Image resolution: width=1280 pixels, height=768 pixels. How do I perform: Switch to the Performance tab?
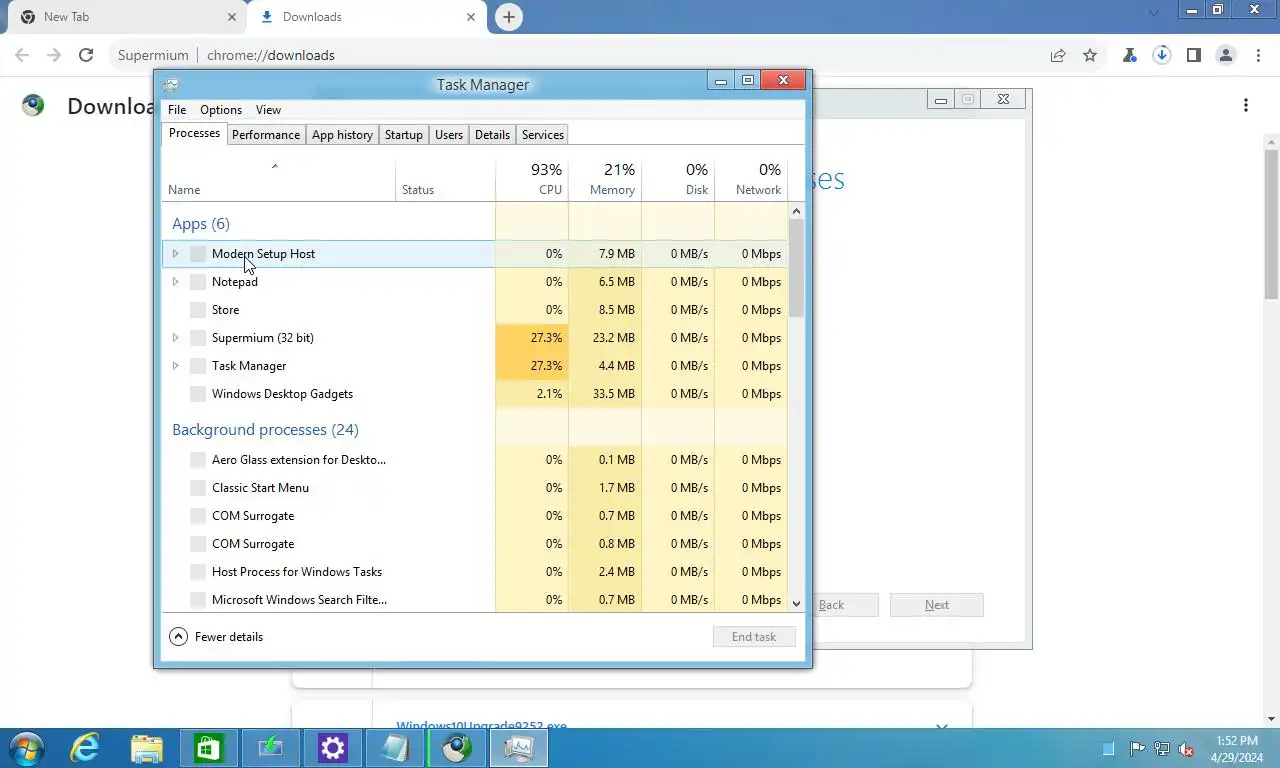[266, 135]
